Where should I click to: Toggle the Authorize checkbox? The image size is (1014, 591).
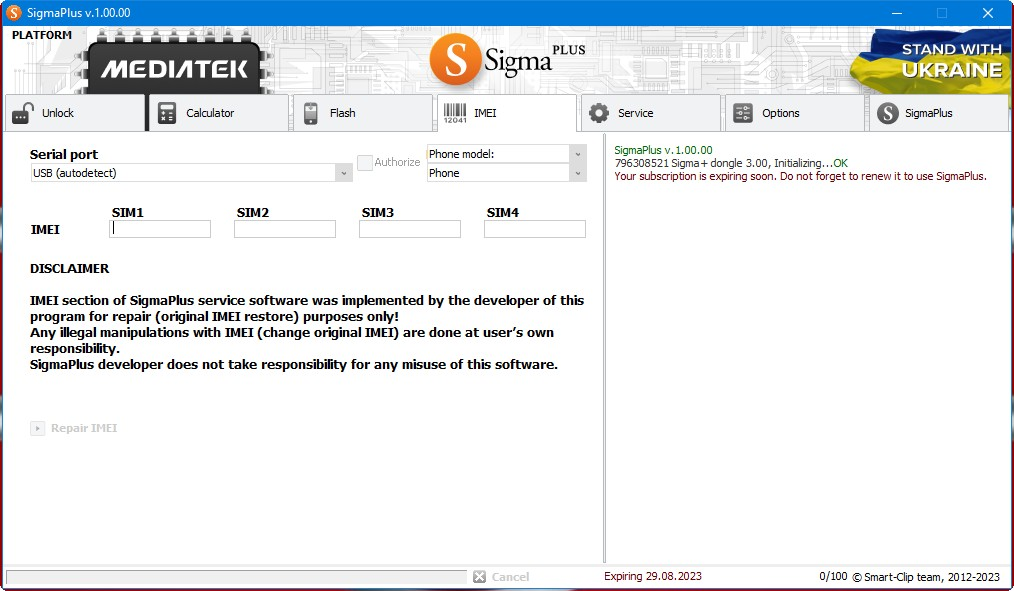[x=366, y=162]
